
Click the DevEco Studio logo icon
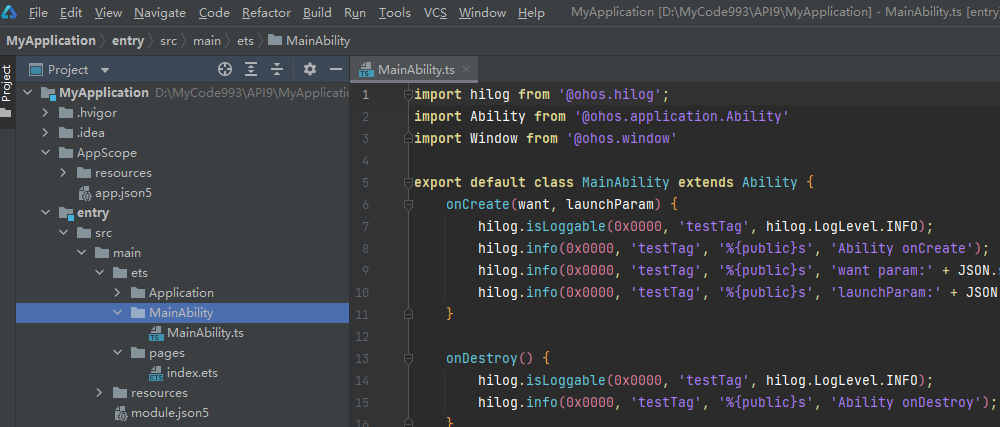tap(11, 12)
